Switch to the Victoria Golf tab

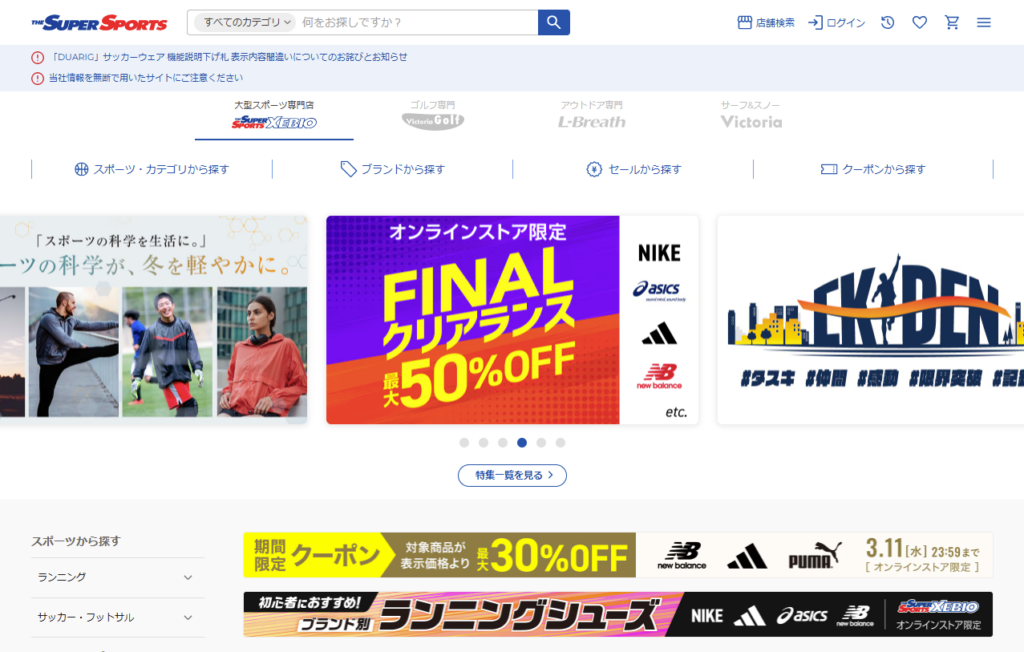(433, 116)
